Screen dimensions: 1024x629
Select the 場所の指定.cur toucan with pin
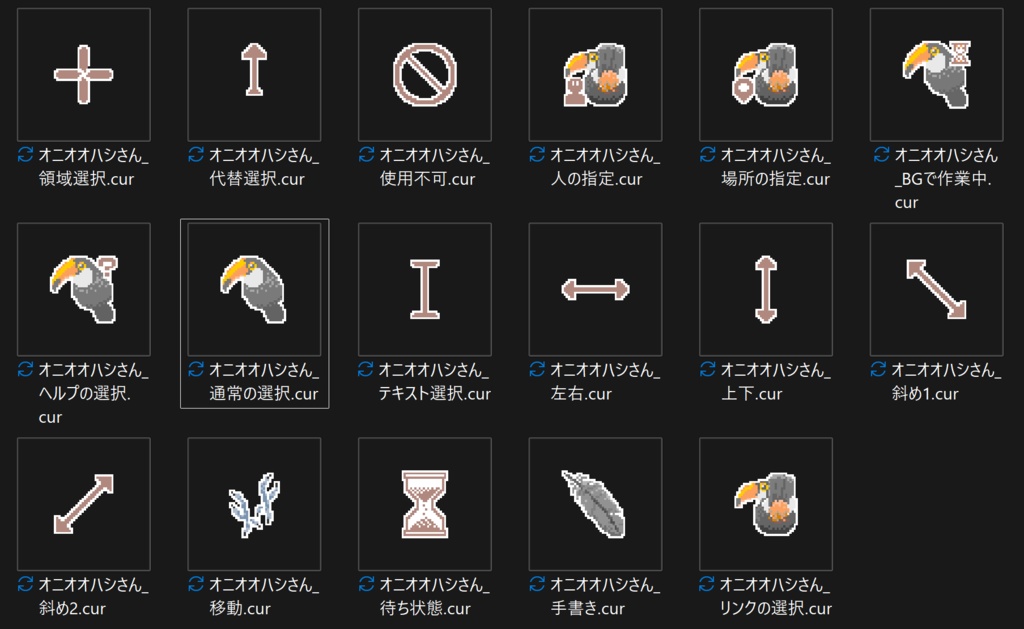[765, 74]
